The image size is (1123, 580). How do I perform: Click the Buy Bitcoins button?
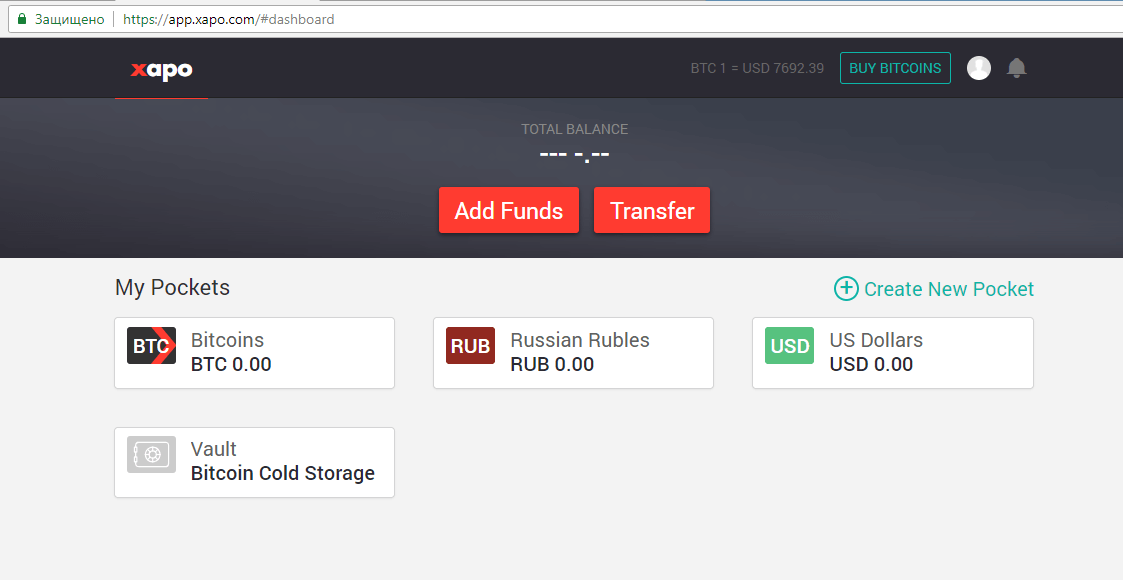[895, 68]
